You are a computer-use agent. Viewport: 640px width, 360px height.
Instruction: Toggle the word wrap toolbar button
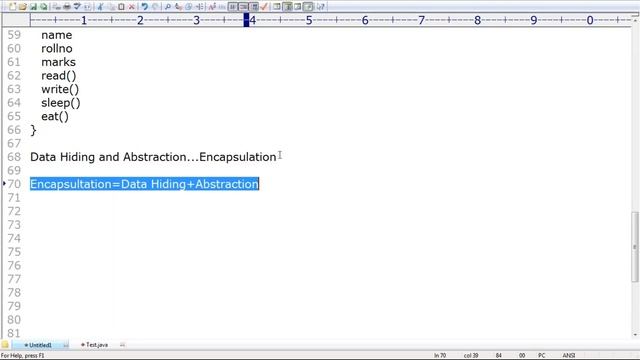pyautogui.click(x=232, y=7)
